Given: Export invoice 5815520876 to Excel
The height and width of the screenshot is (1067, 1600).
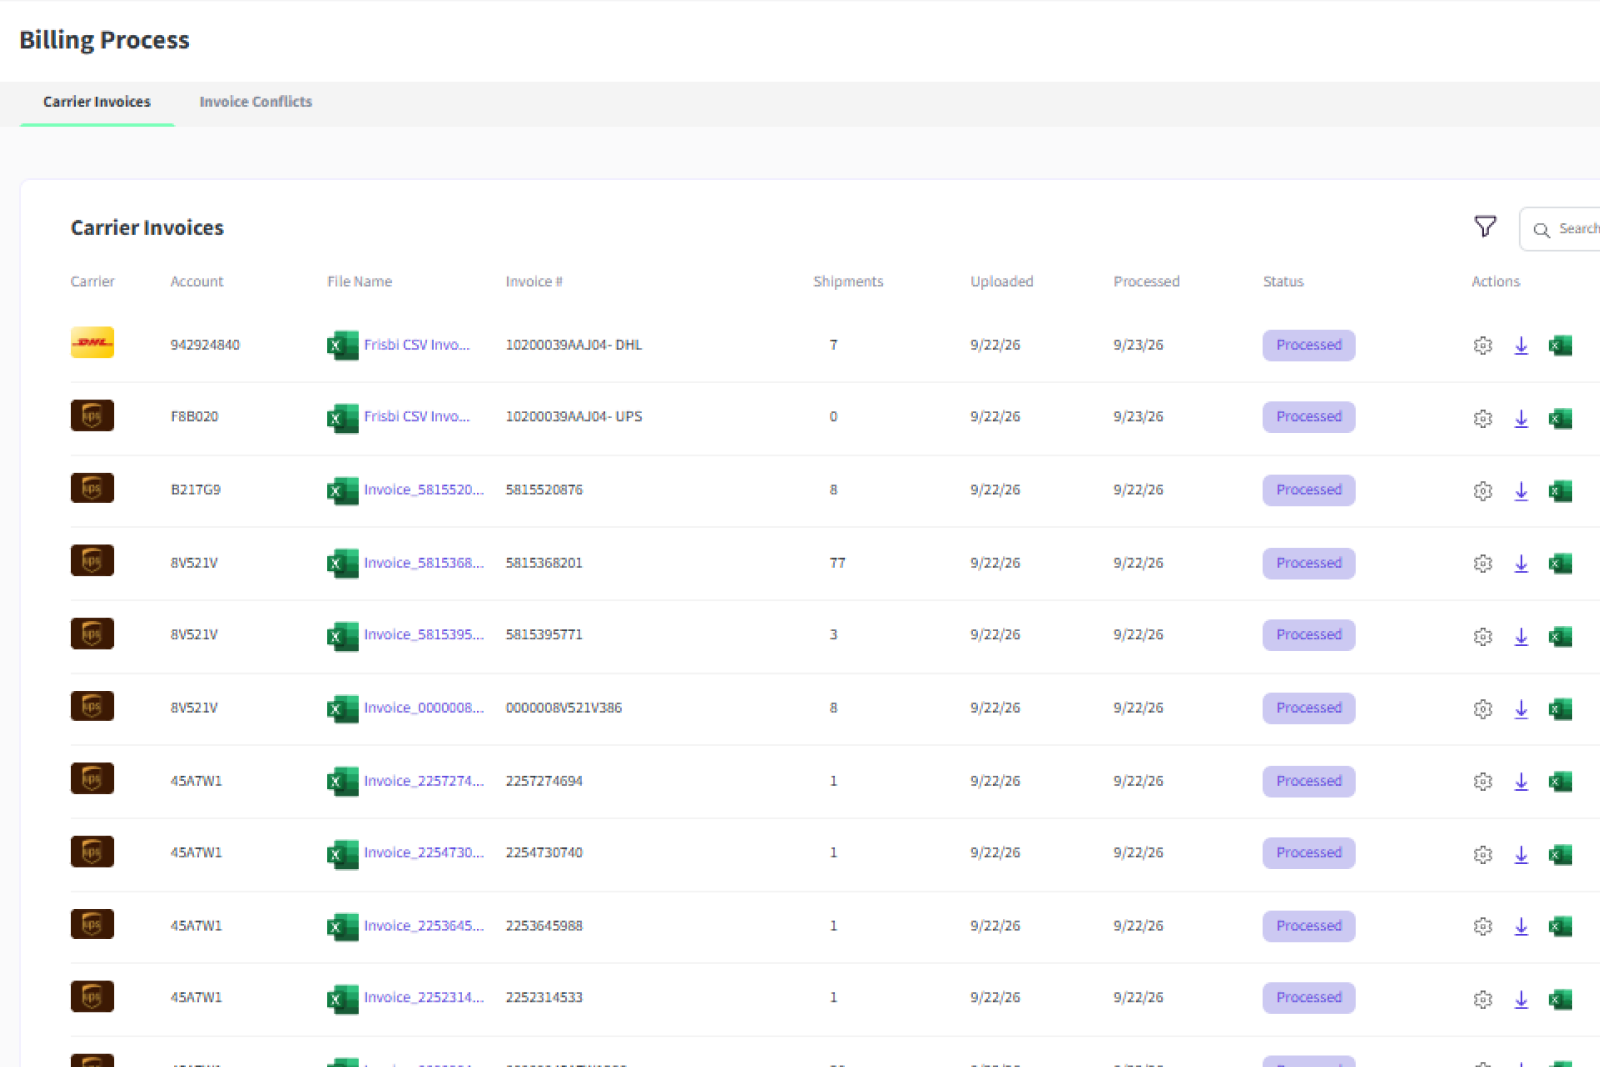Looking at the screenshot, I should click(x=1560, y=490).
